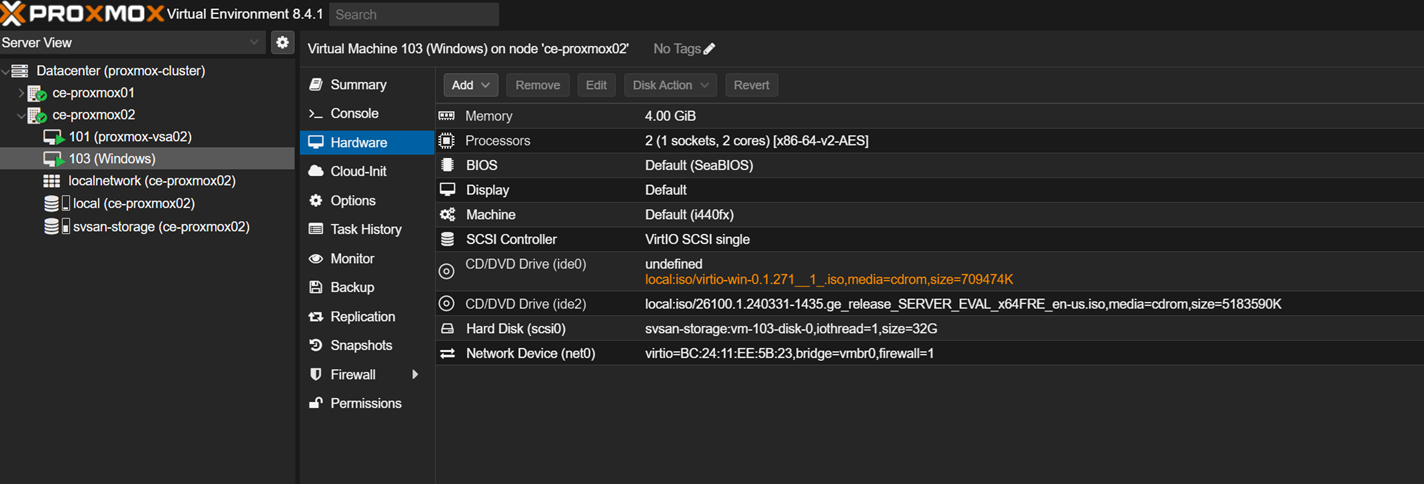Screen dimensions: 1424x484
Task: Click the Network Device net0 arrows icon
Action: coord(447,353)
